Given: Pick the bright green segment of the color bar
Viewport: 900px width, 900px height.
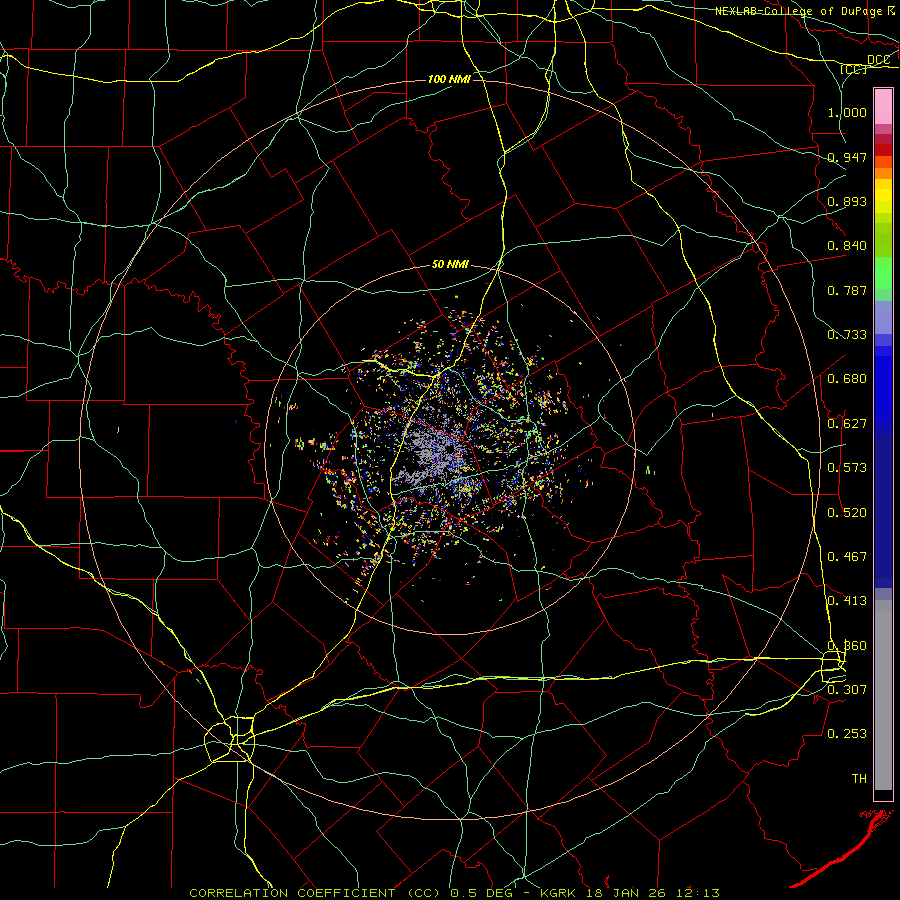Looking at the screenshot, I should click(x=883, y=273).
